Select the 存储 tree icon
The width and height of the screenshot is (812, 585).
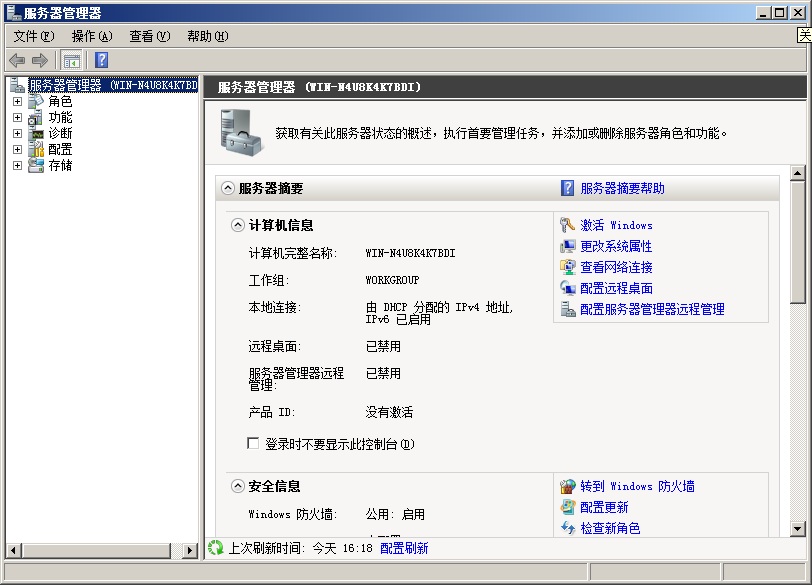pos(36,166)
